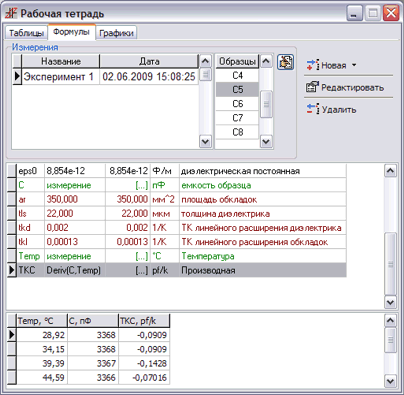Click the app icon in title bar
The image size is (404, 395).
click(11, 13)
